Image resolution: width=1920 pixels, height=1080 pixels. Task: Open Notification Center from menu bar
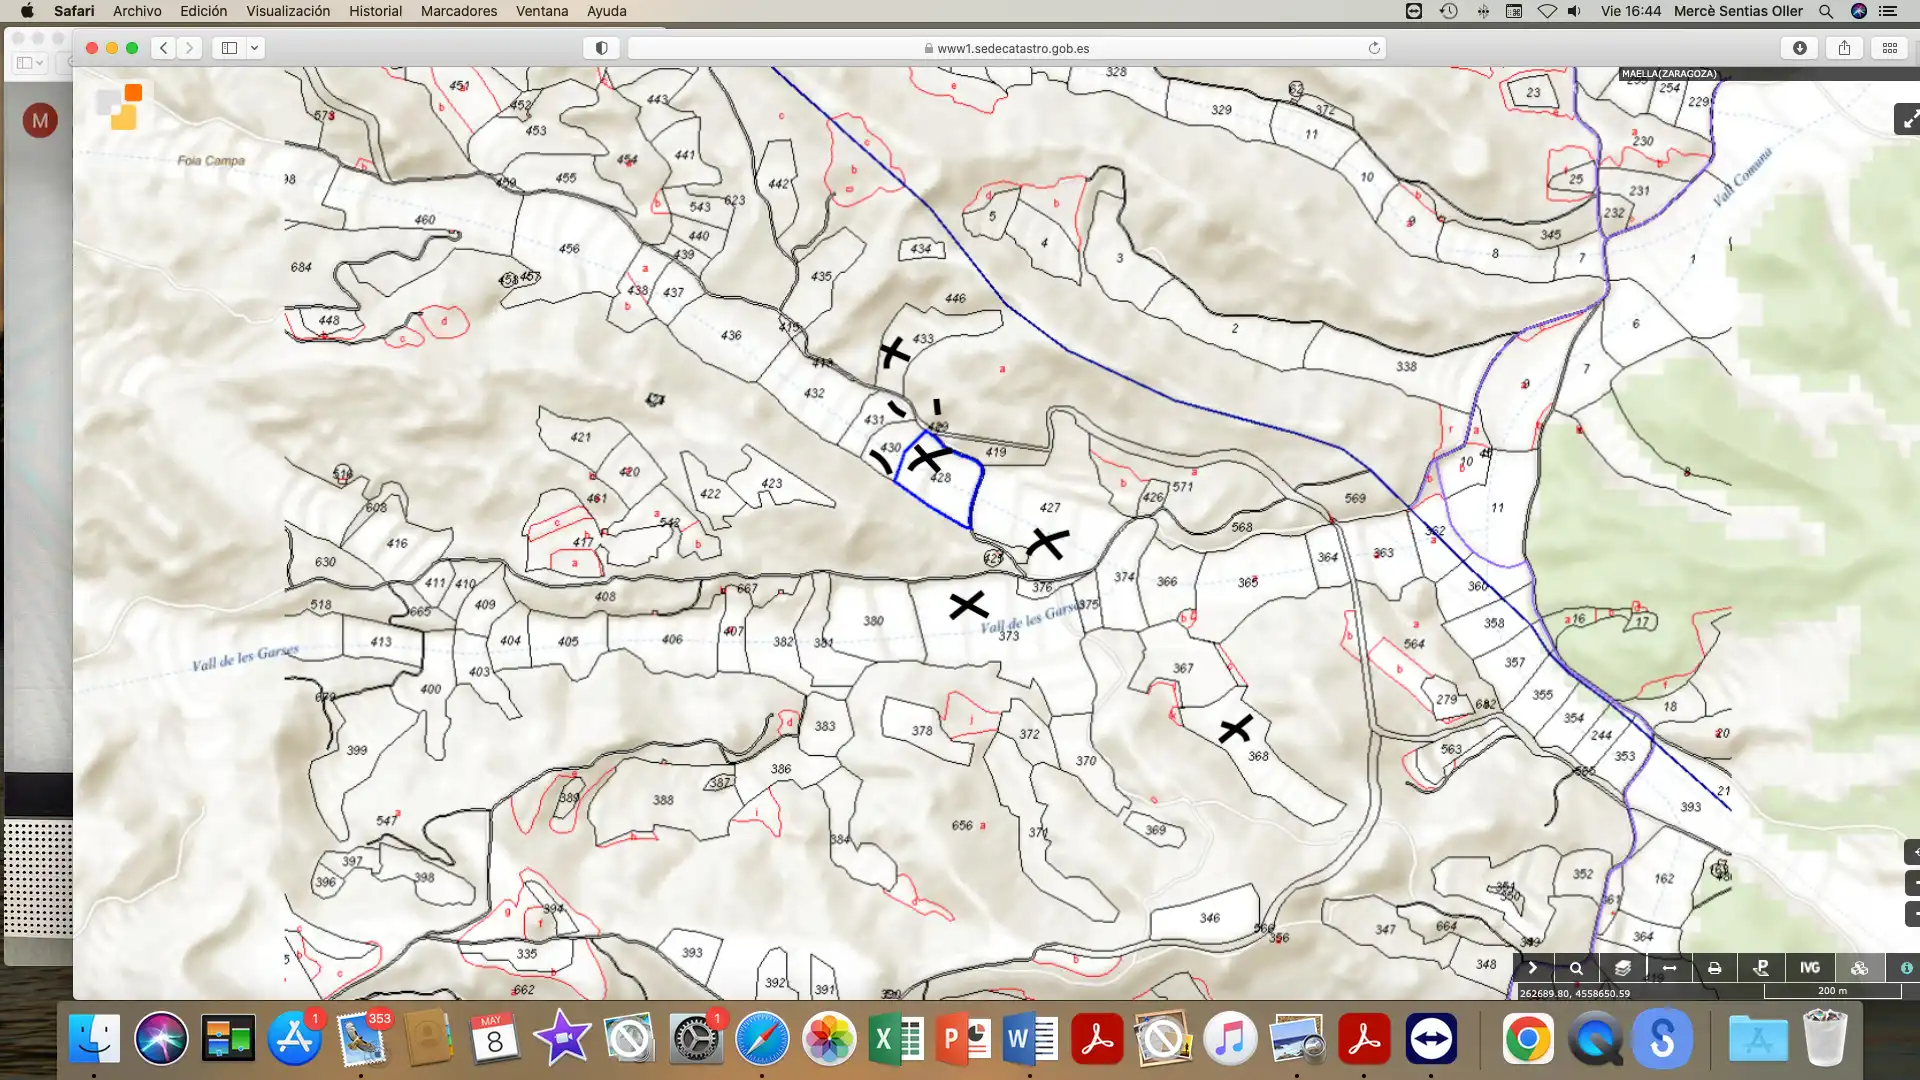click(1888, 11)
